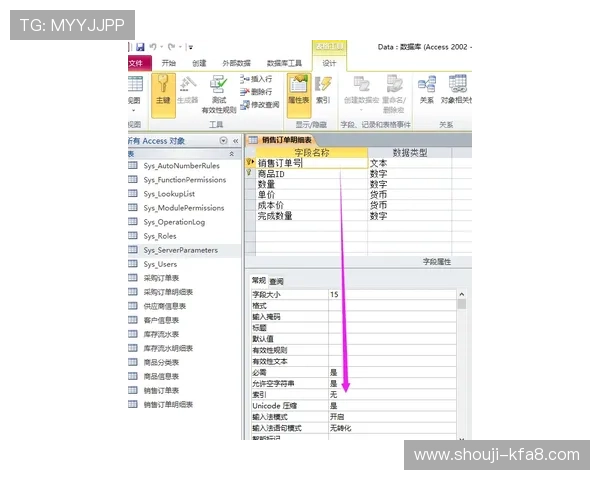Toggle the 属性表 property sheet button
The image size is (600, 480).
[x=299, y=95]
